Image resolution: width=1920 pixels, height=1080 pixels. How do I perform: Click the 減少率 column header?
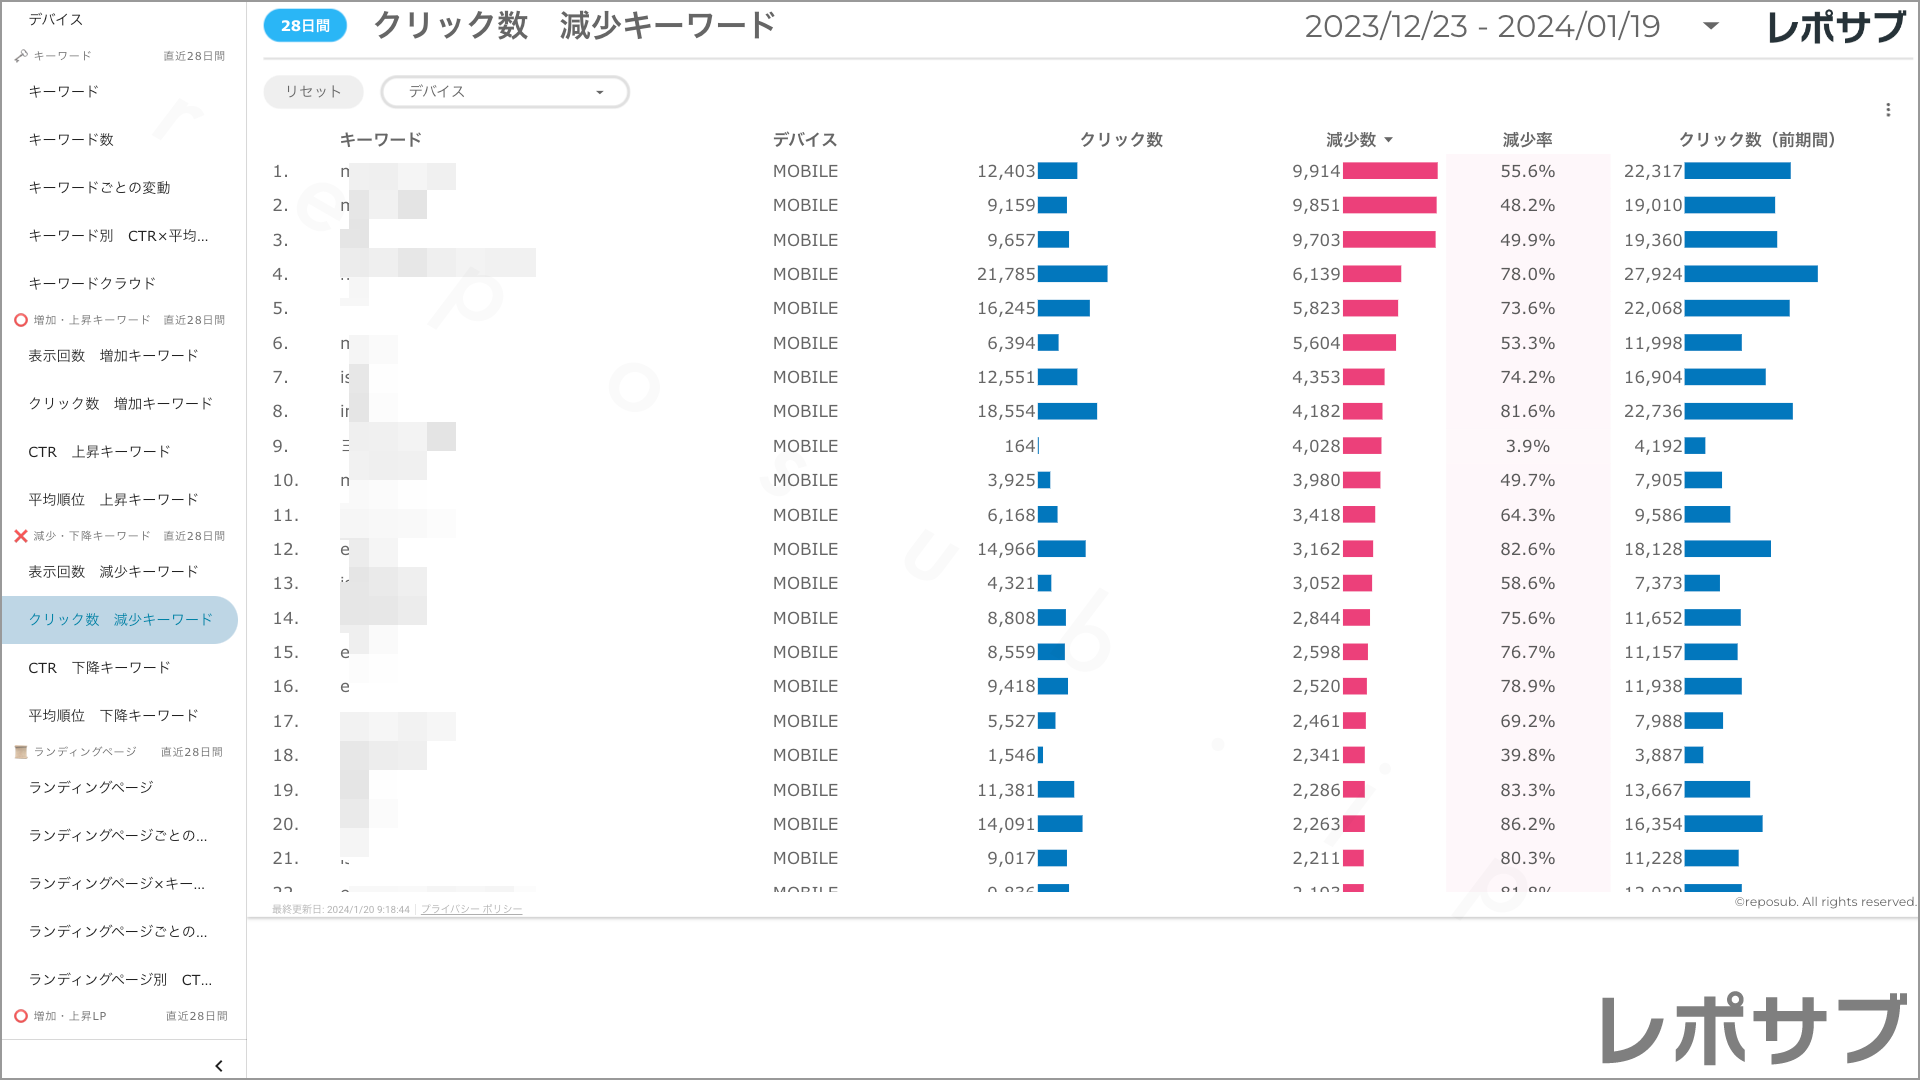click(x=1527, y=140)
